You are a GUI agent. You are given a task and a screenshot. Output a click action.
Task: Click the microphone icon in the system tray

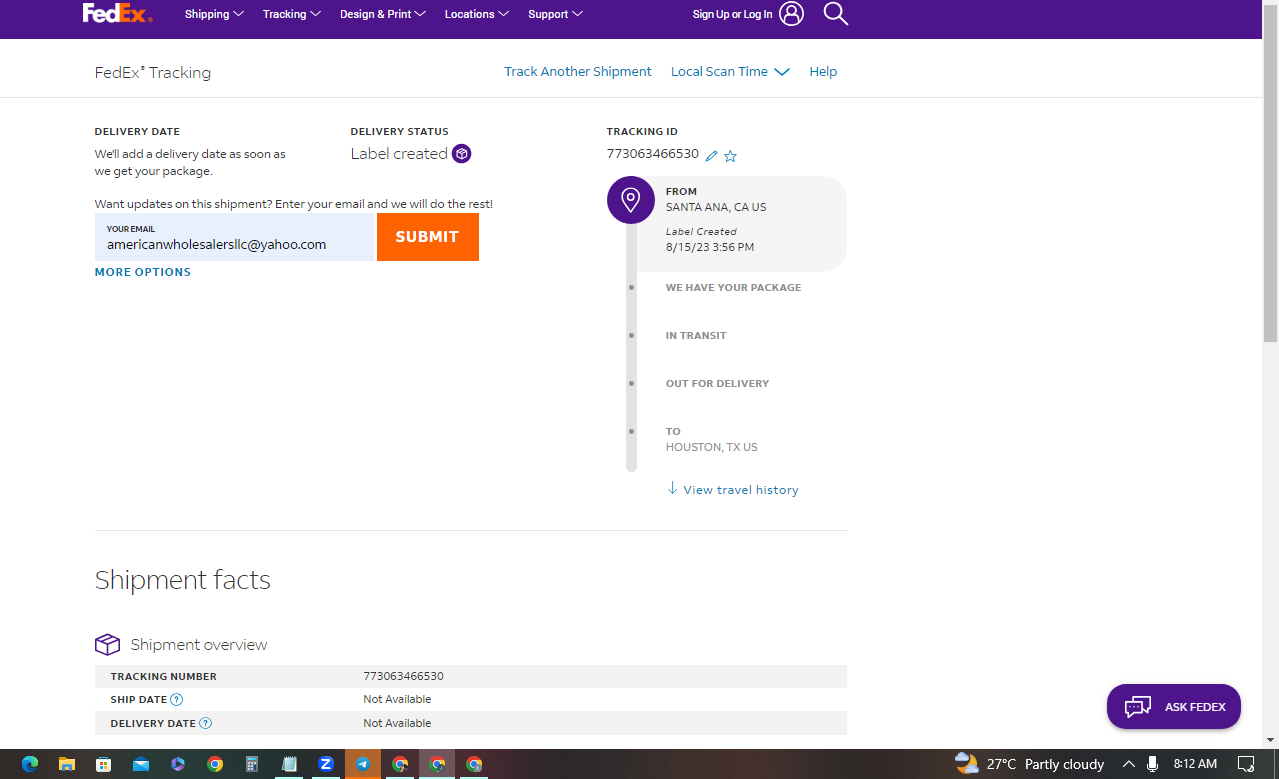[x=1152, y=764]
